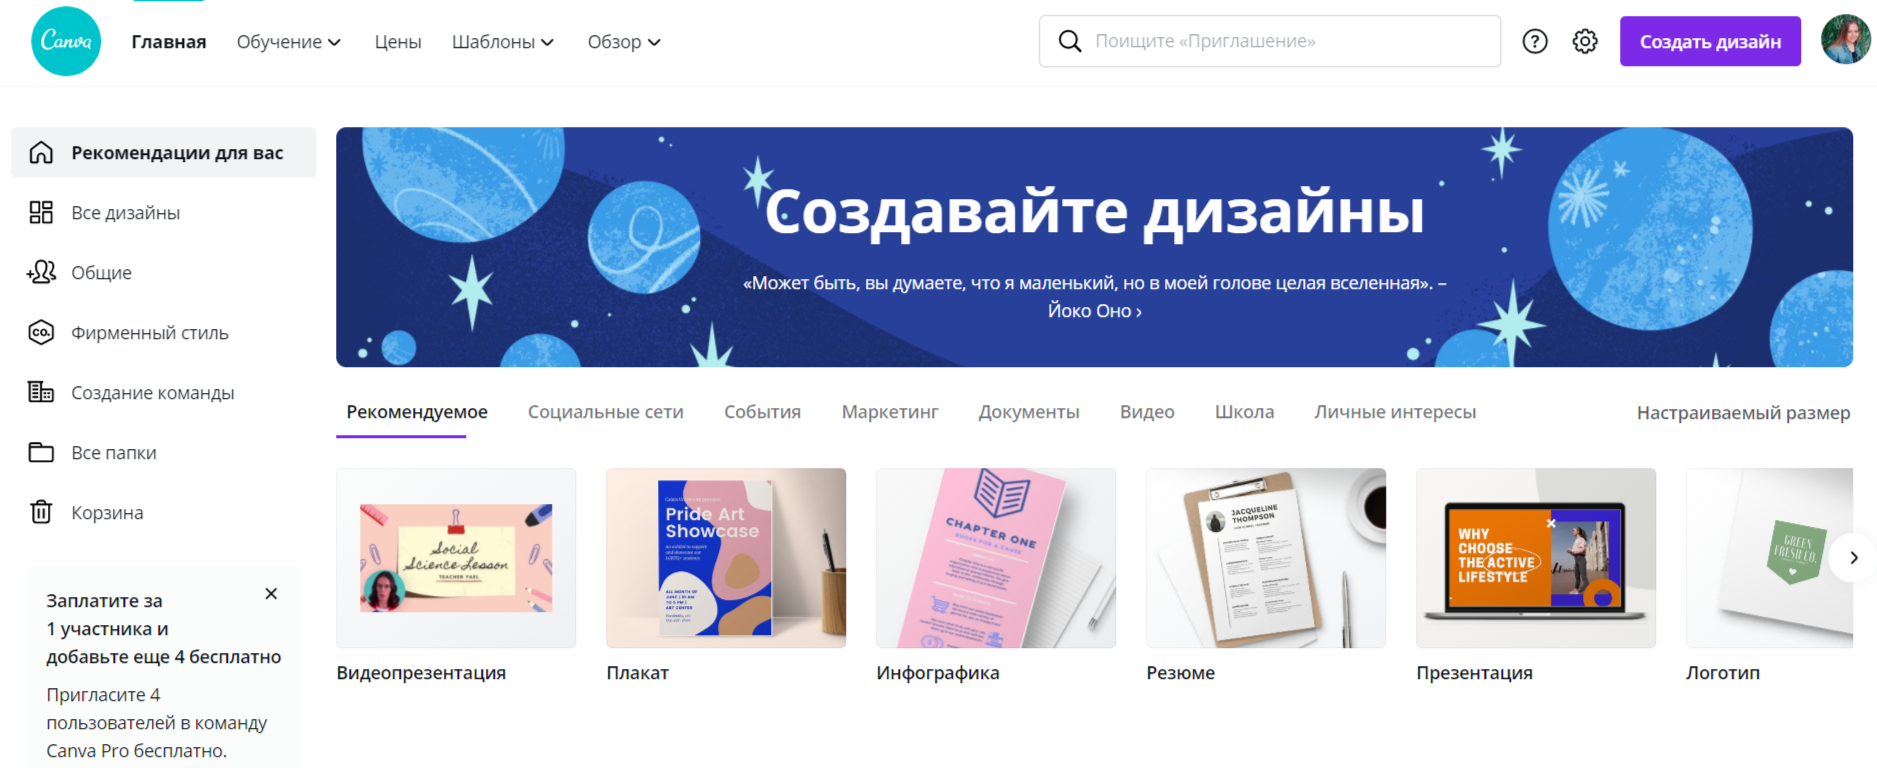This screenshot has height=768, width=1877.
Task: Click the Все дизайны grid icon
Action: 41,212
